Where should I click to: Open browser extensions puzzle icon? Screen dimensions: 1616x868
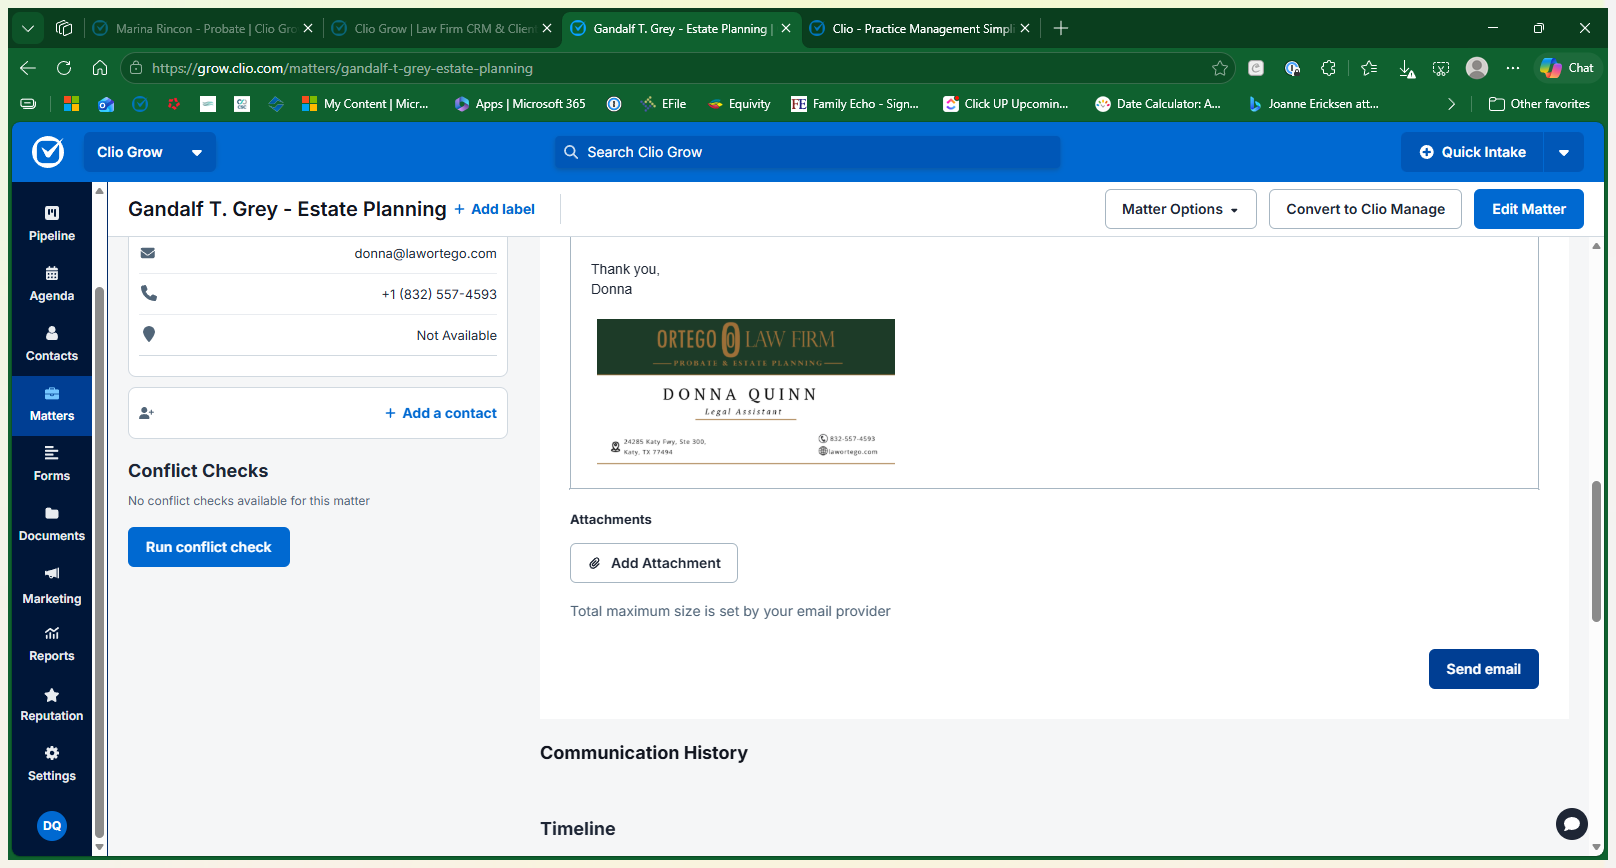pos(1328,68)
